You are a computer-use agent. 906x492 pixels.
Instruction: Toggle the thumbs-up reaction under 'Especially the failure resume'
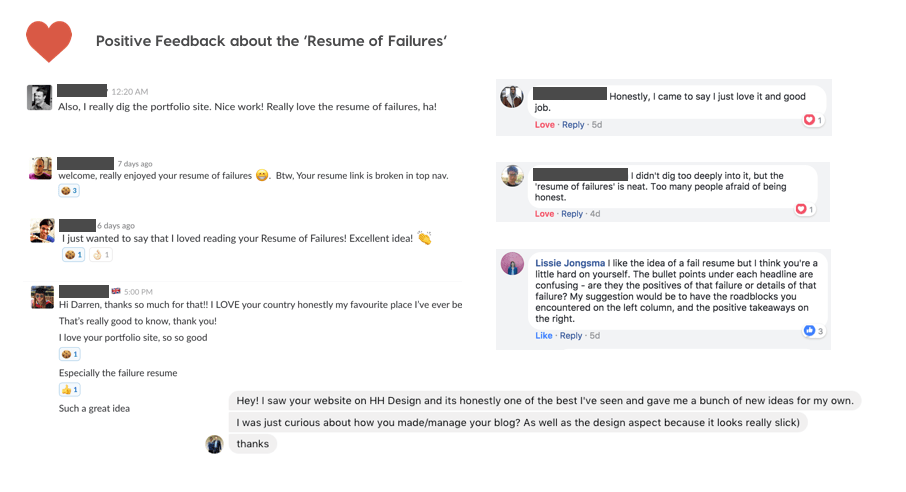69,389
